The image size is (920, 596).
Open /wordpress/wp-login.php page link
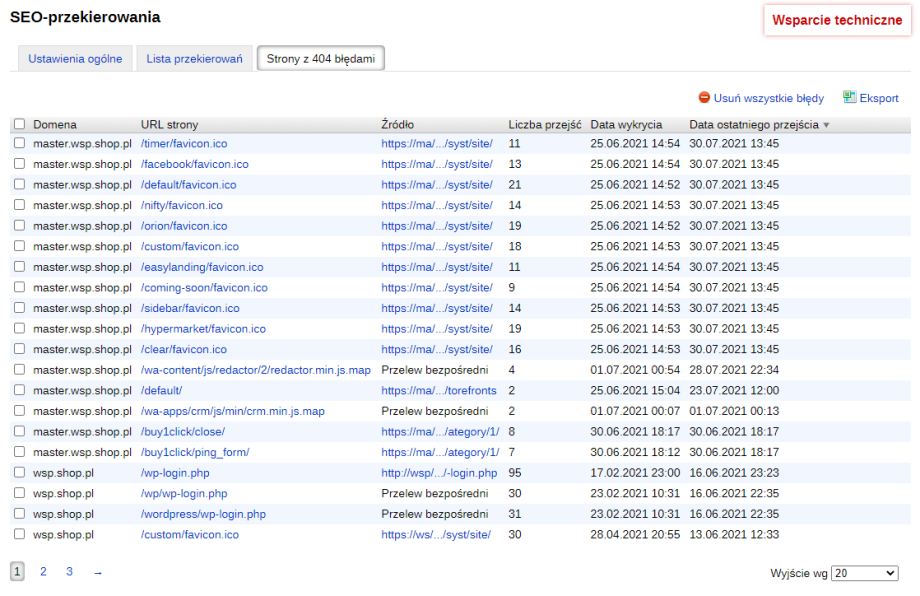(x=203, y=514)
